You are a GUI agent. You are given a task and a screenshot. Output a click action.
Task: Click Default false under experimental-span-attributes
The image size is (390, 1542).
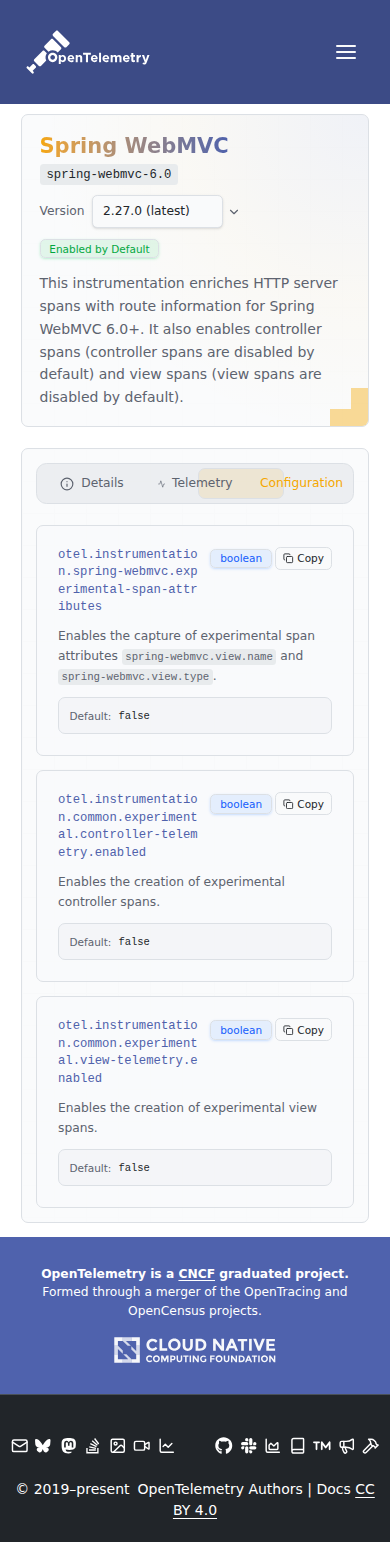pyautogui.click(x=195, y=716)
